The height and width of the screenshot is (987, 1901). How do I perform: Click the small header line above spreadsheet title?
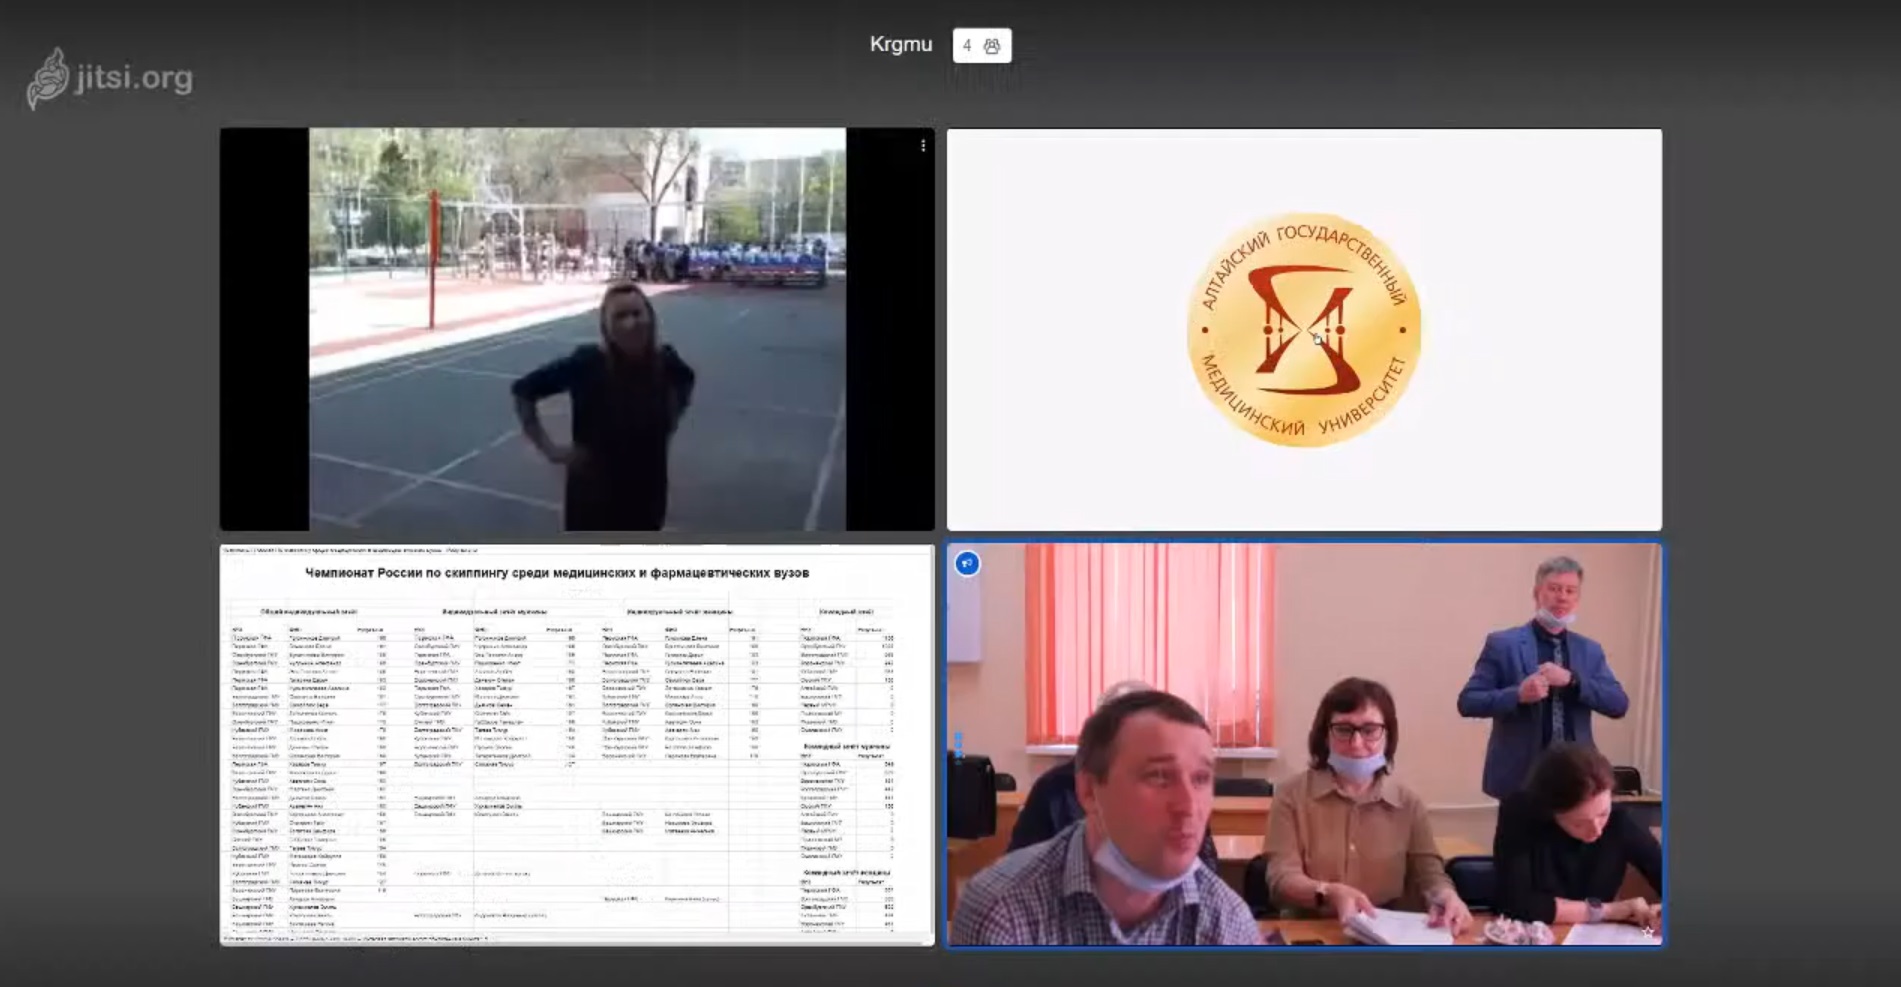point(350,550)
